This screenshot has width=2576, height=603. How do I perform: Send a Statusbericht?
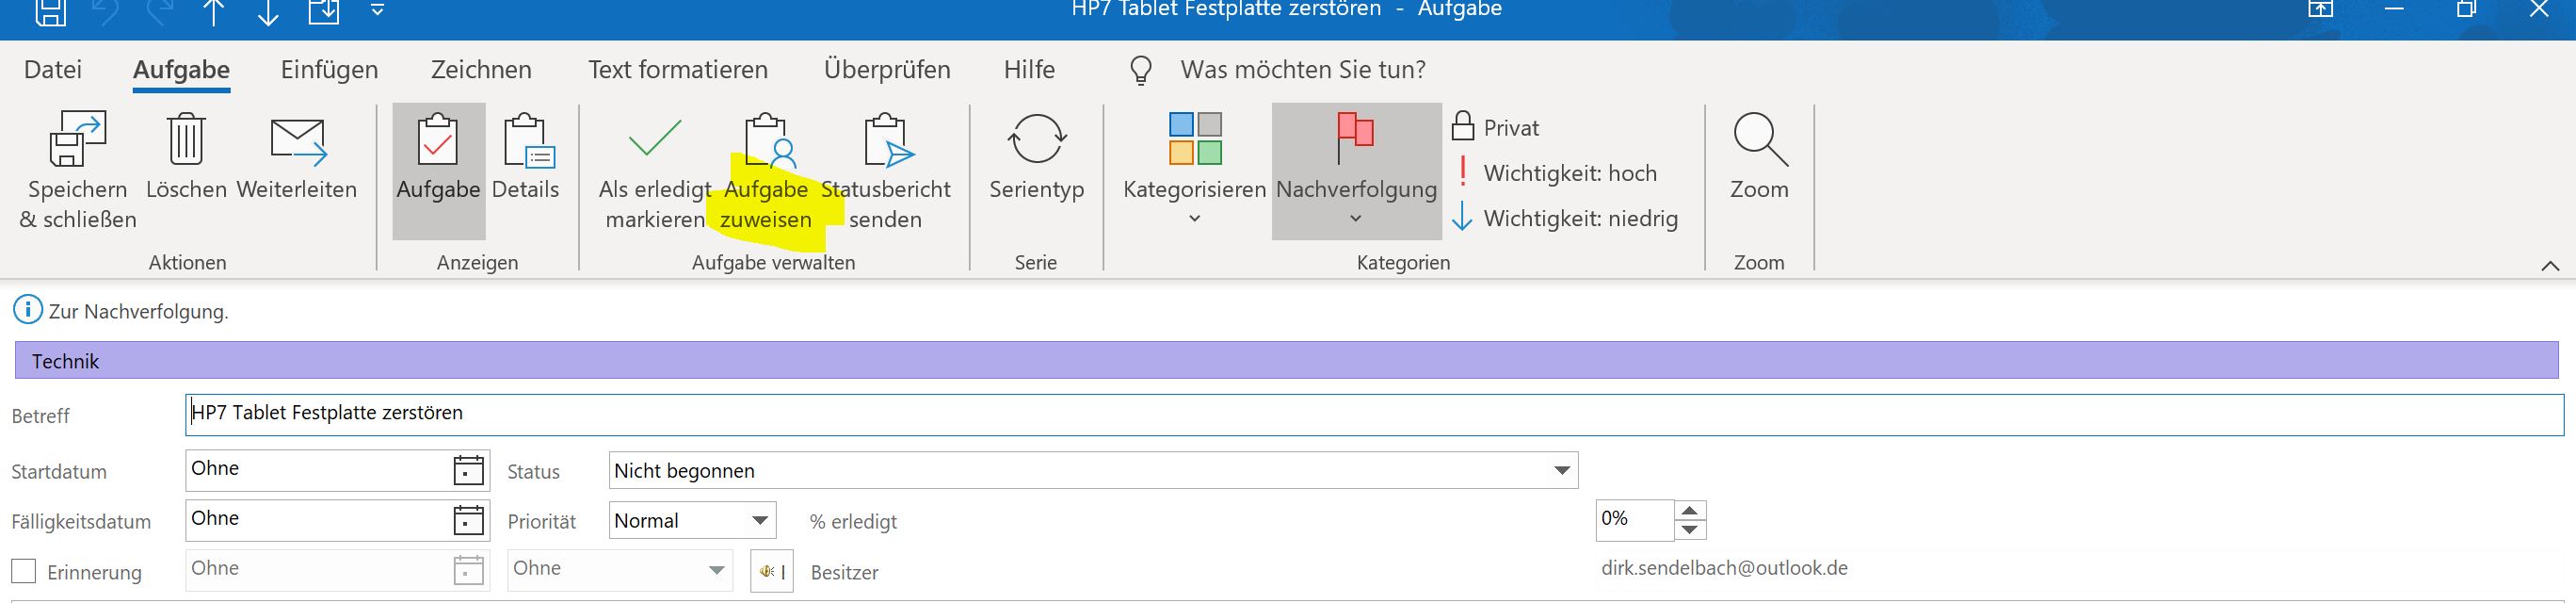[886, 172]
